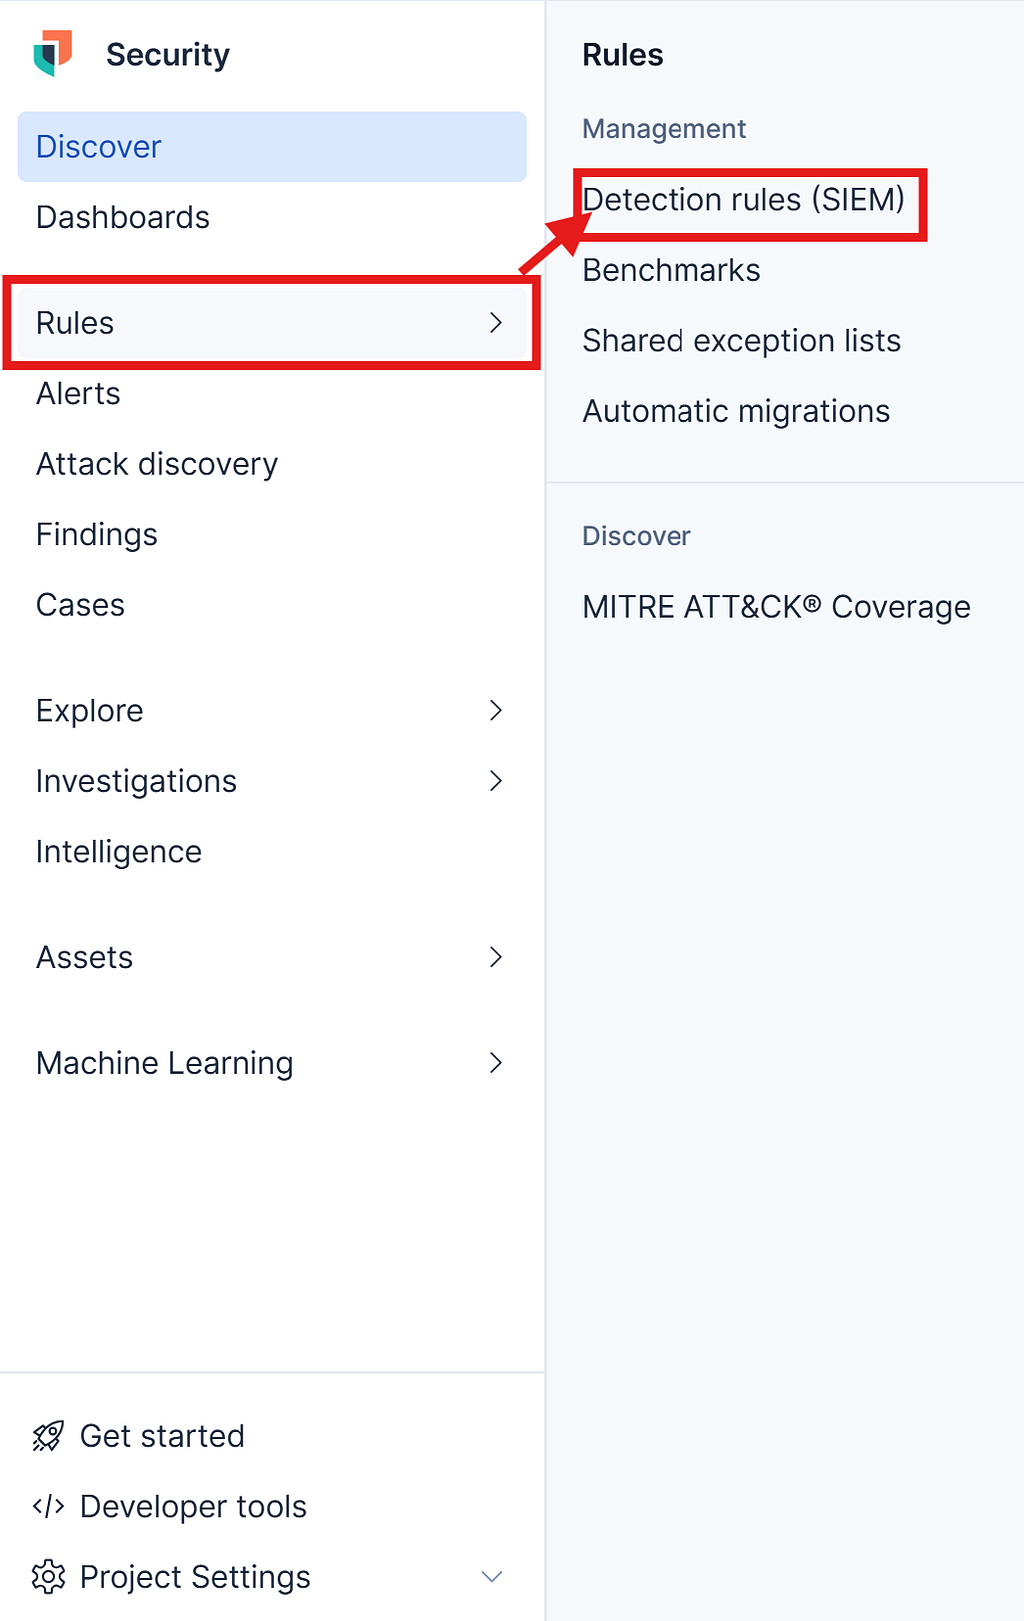Expand the Explore chevron arrow
1024x1621 pixels.
click(496, 711)
